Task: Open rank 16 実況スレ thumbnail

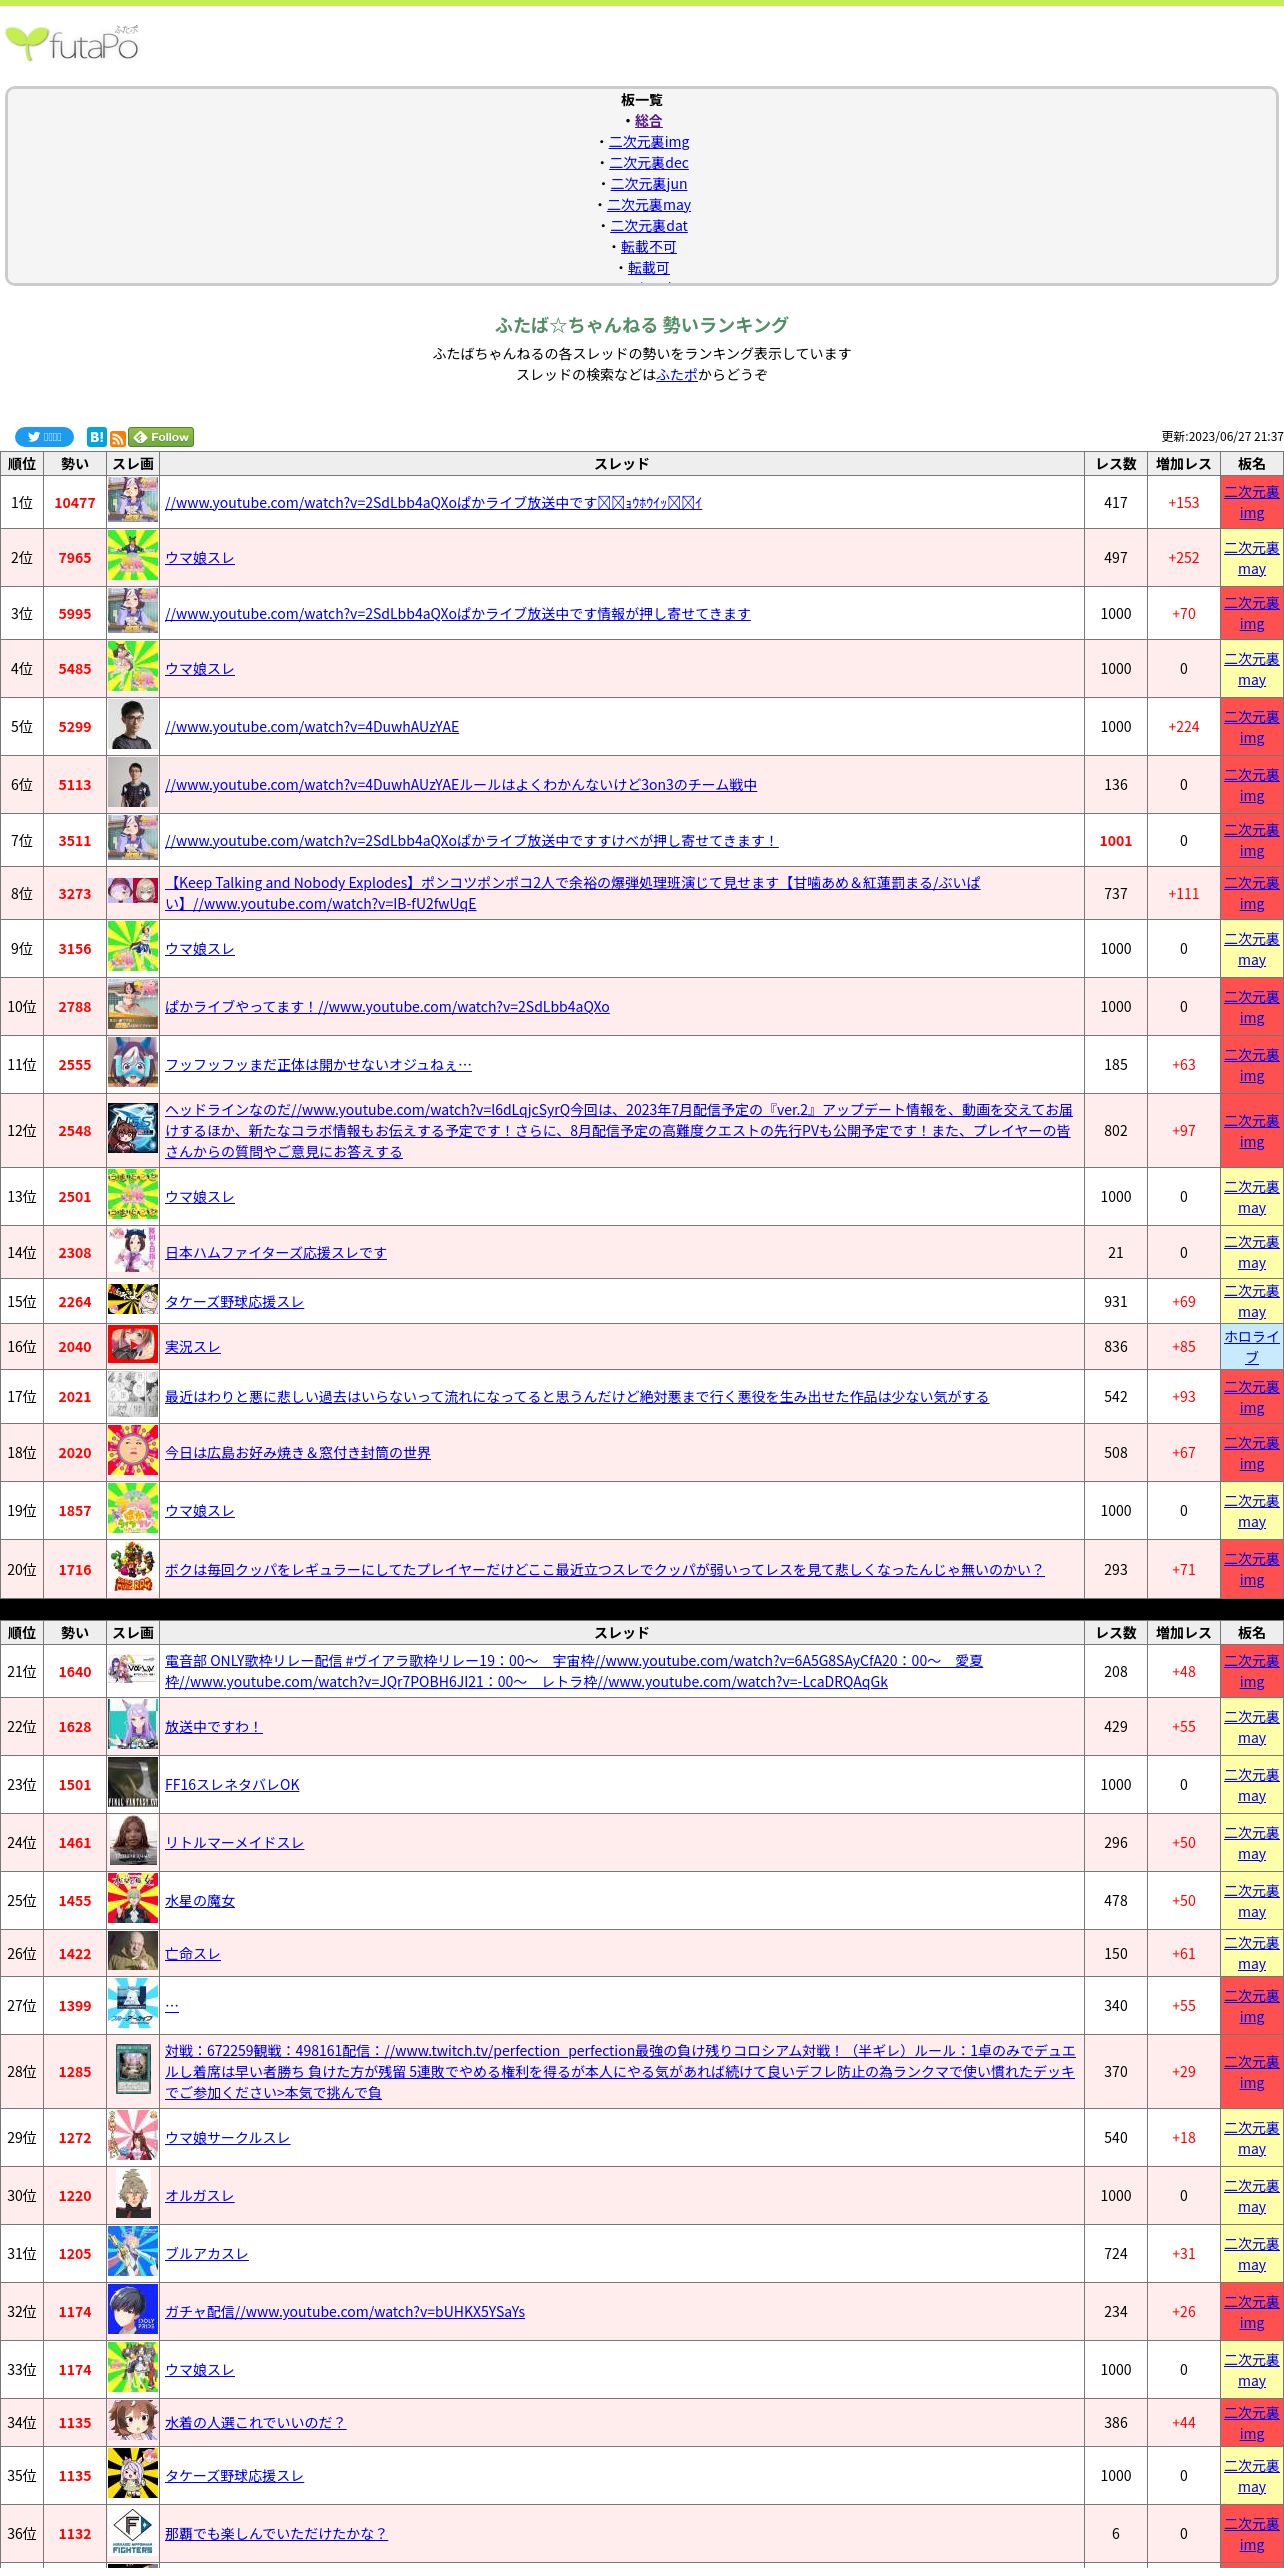Action: 133,1346
